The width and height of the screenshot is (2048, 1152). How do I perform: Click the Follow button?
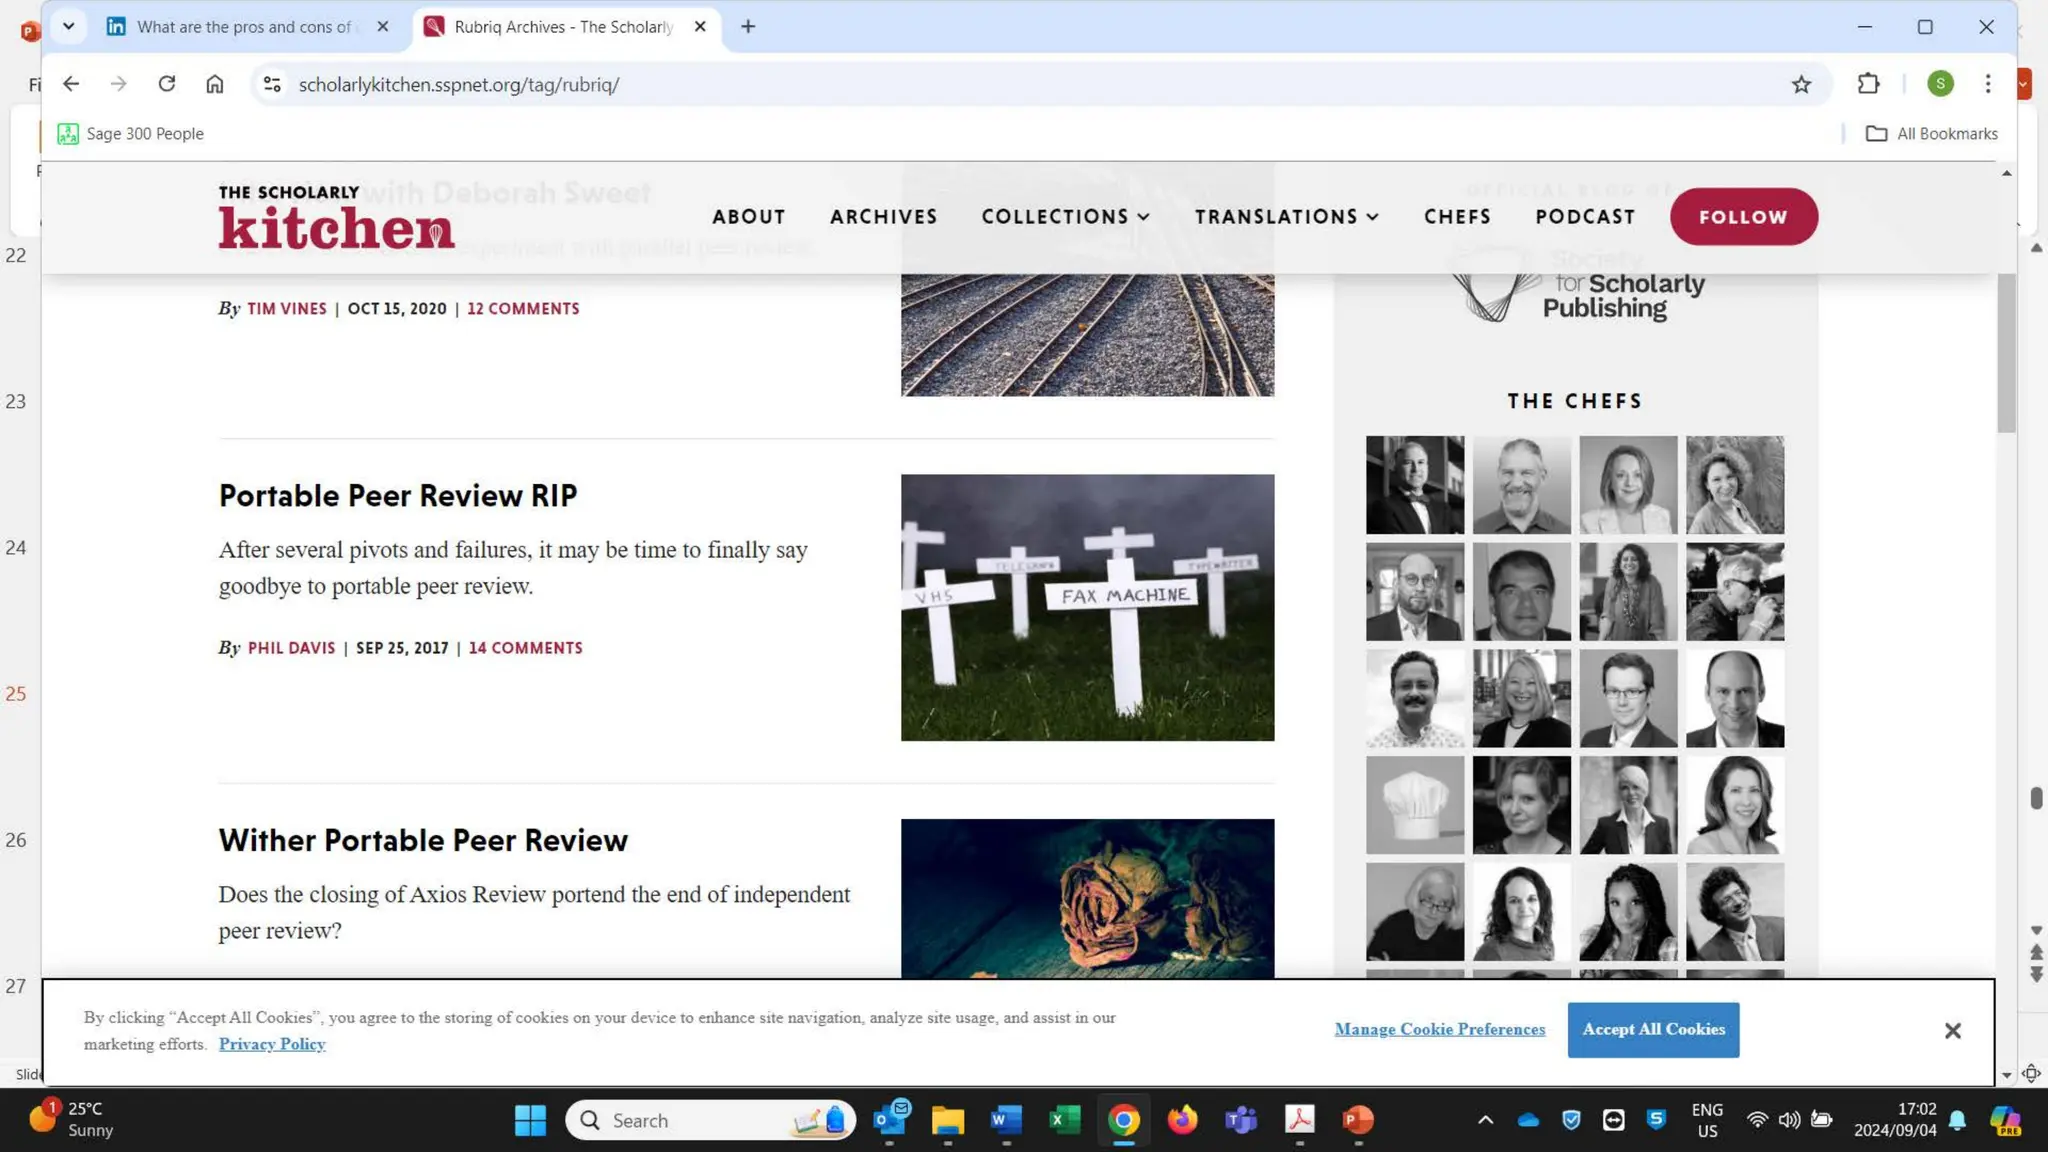pos(1743,217)
